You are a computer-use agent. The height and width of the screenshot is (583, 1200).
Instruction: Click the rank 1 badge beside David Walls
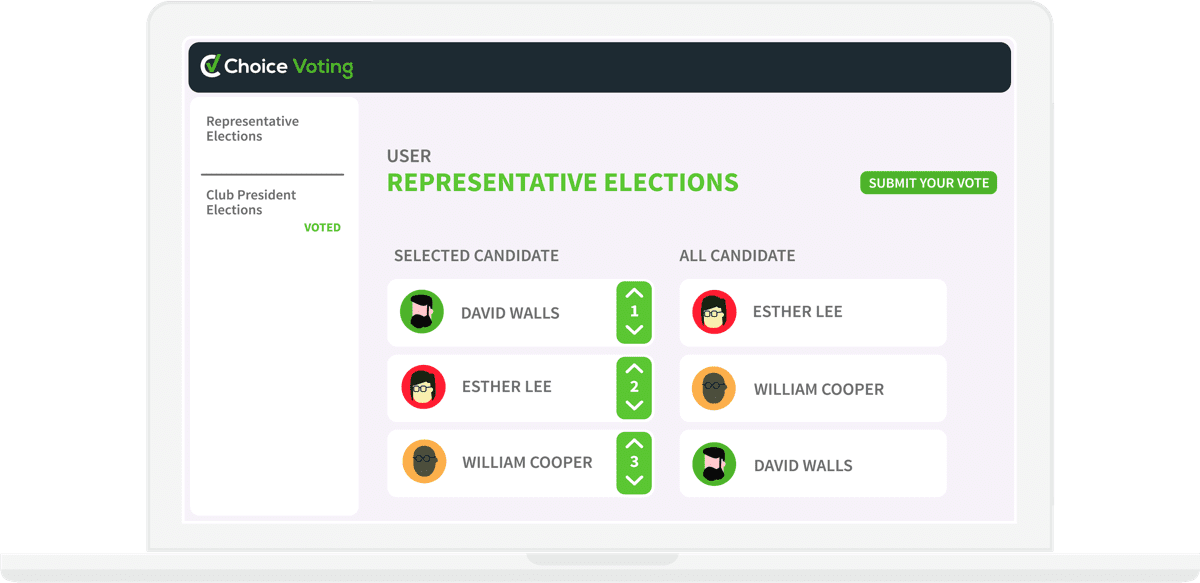[633, 312]
